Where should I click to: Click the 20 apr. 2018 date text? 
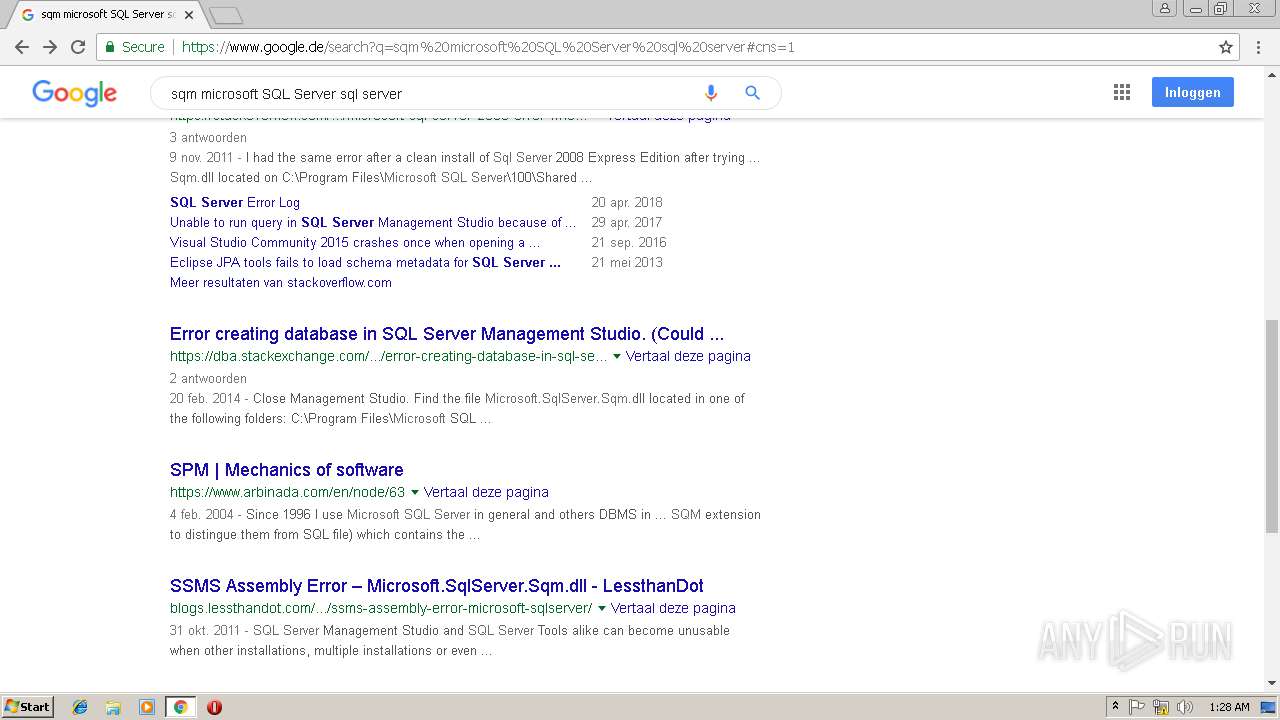click(627, 202)
